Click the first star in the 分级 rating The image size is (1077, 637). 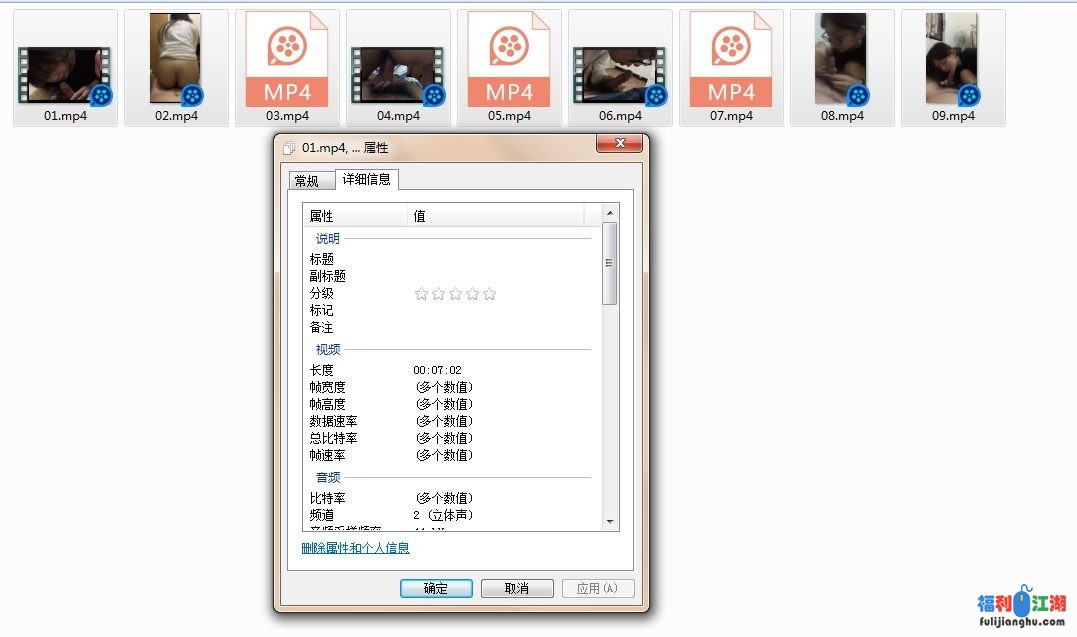click(421, 294)
